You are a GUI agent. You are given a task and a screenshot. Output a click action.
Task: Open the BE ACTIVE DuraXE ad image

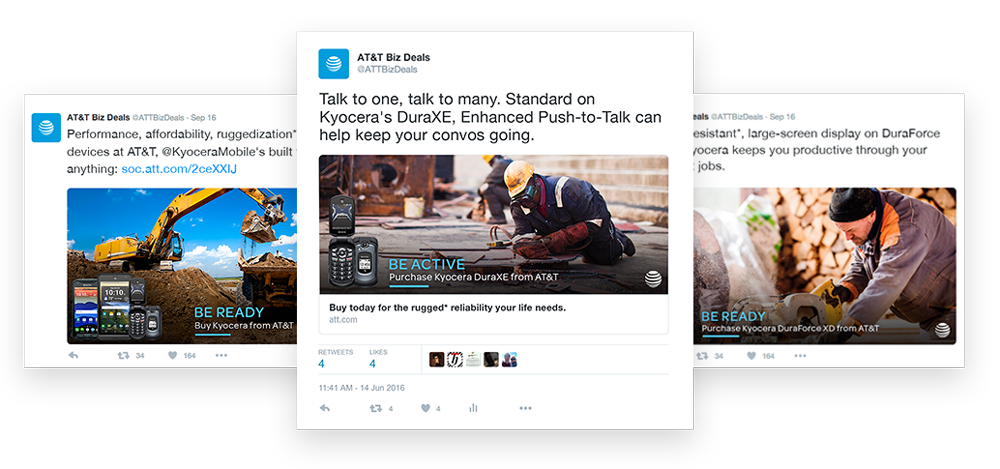494,225
